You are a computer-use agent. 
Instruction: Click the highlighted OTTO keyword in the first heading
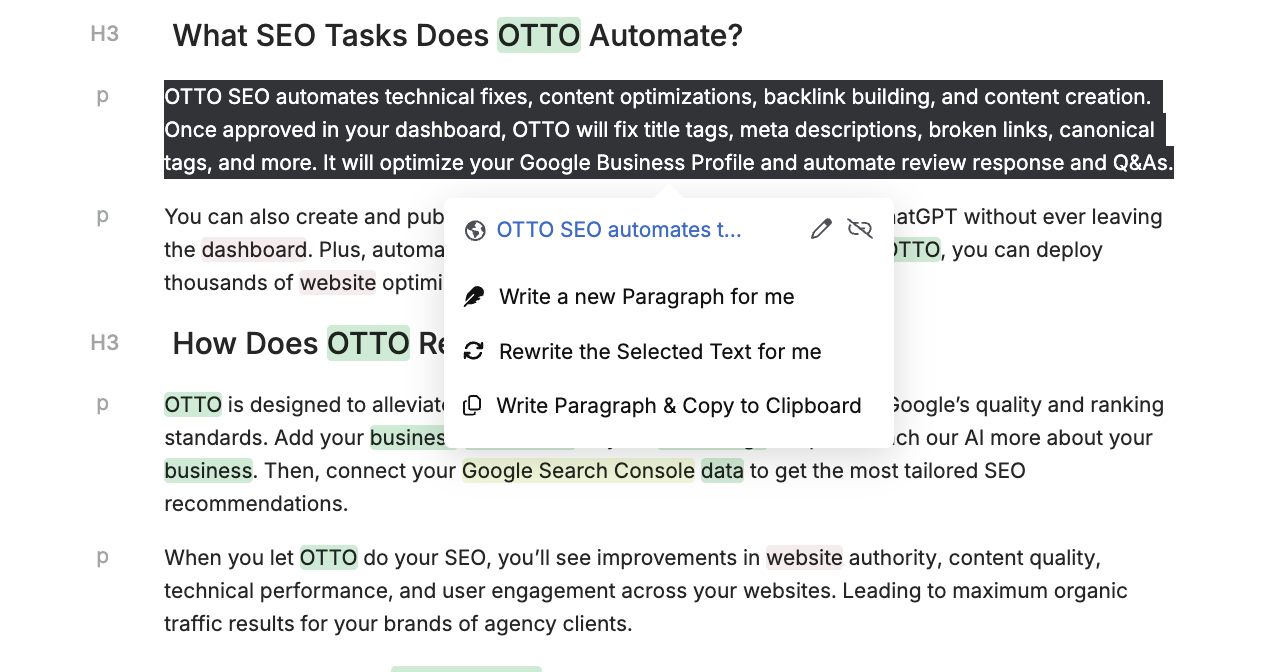538,35
